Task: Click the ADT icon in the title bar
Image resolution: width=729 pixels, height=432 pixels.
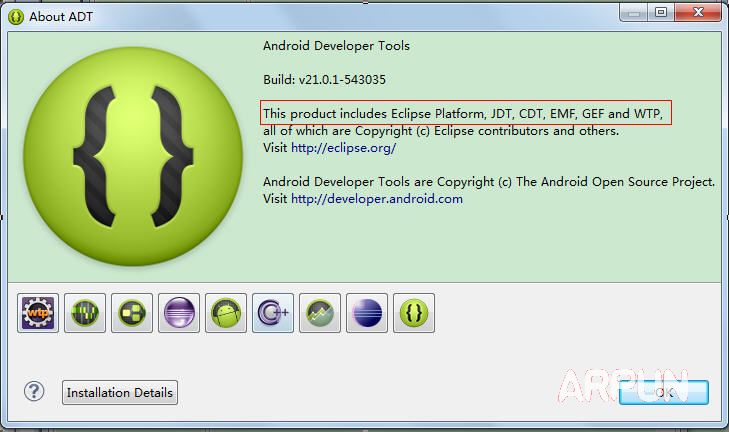Action: click(x=16, y=17)
